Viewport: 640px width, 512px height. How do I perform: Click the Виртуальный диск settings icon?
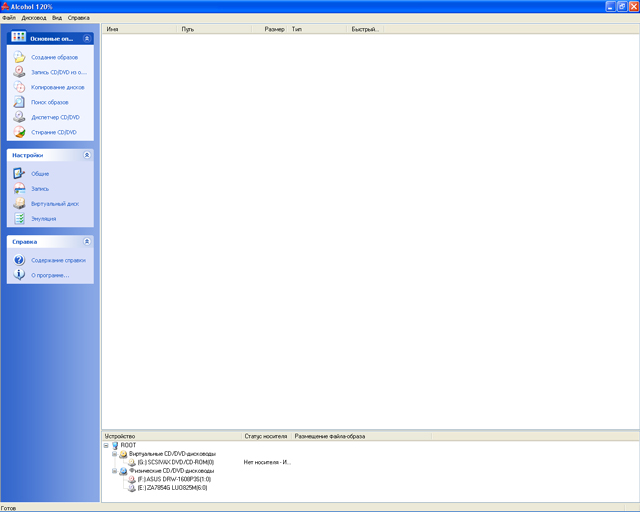click(19, 203)
